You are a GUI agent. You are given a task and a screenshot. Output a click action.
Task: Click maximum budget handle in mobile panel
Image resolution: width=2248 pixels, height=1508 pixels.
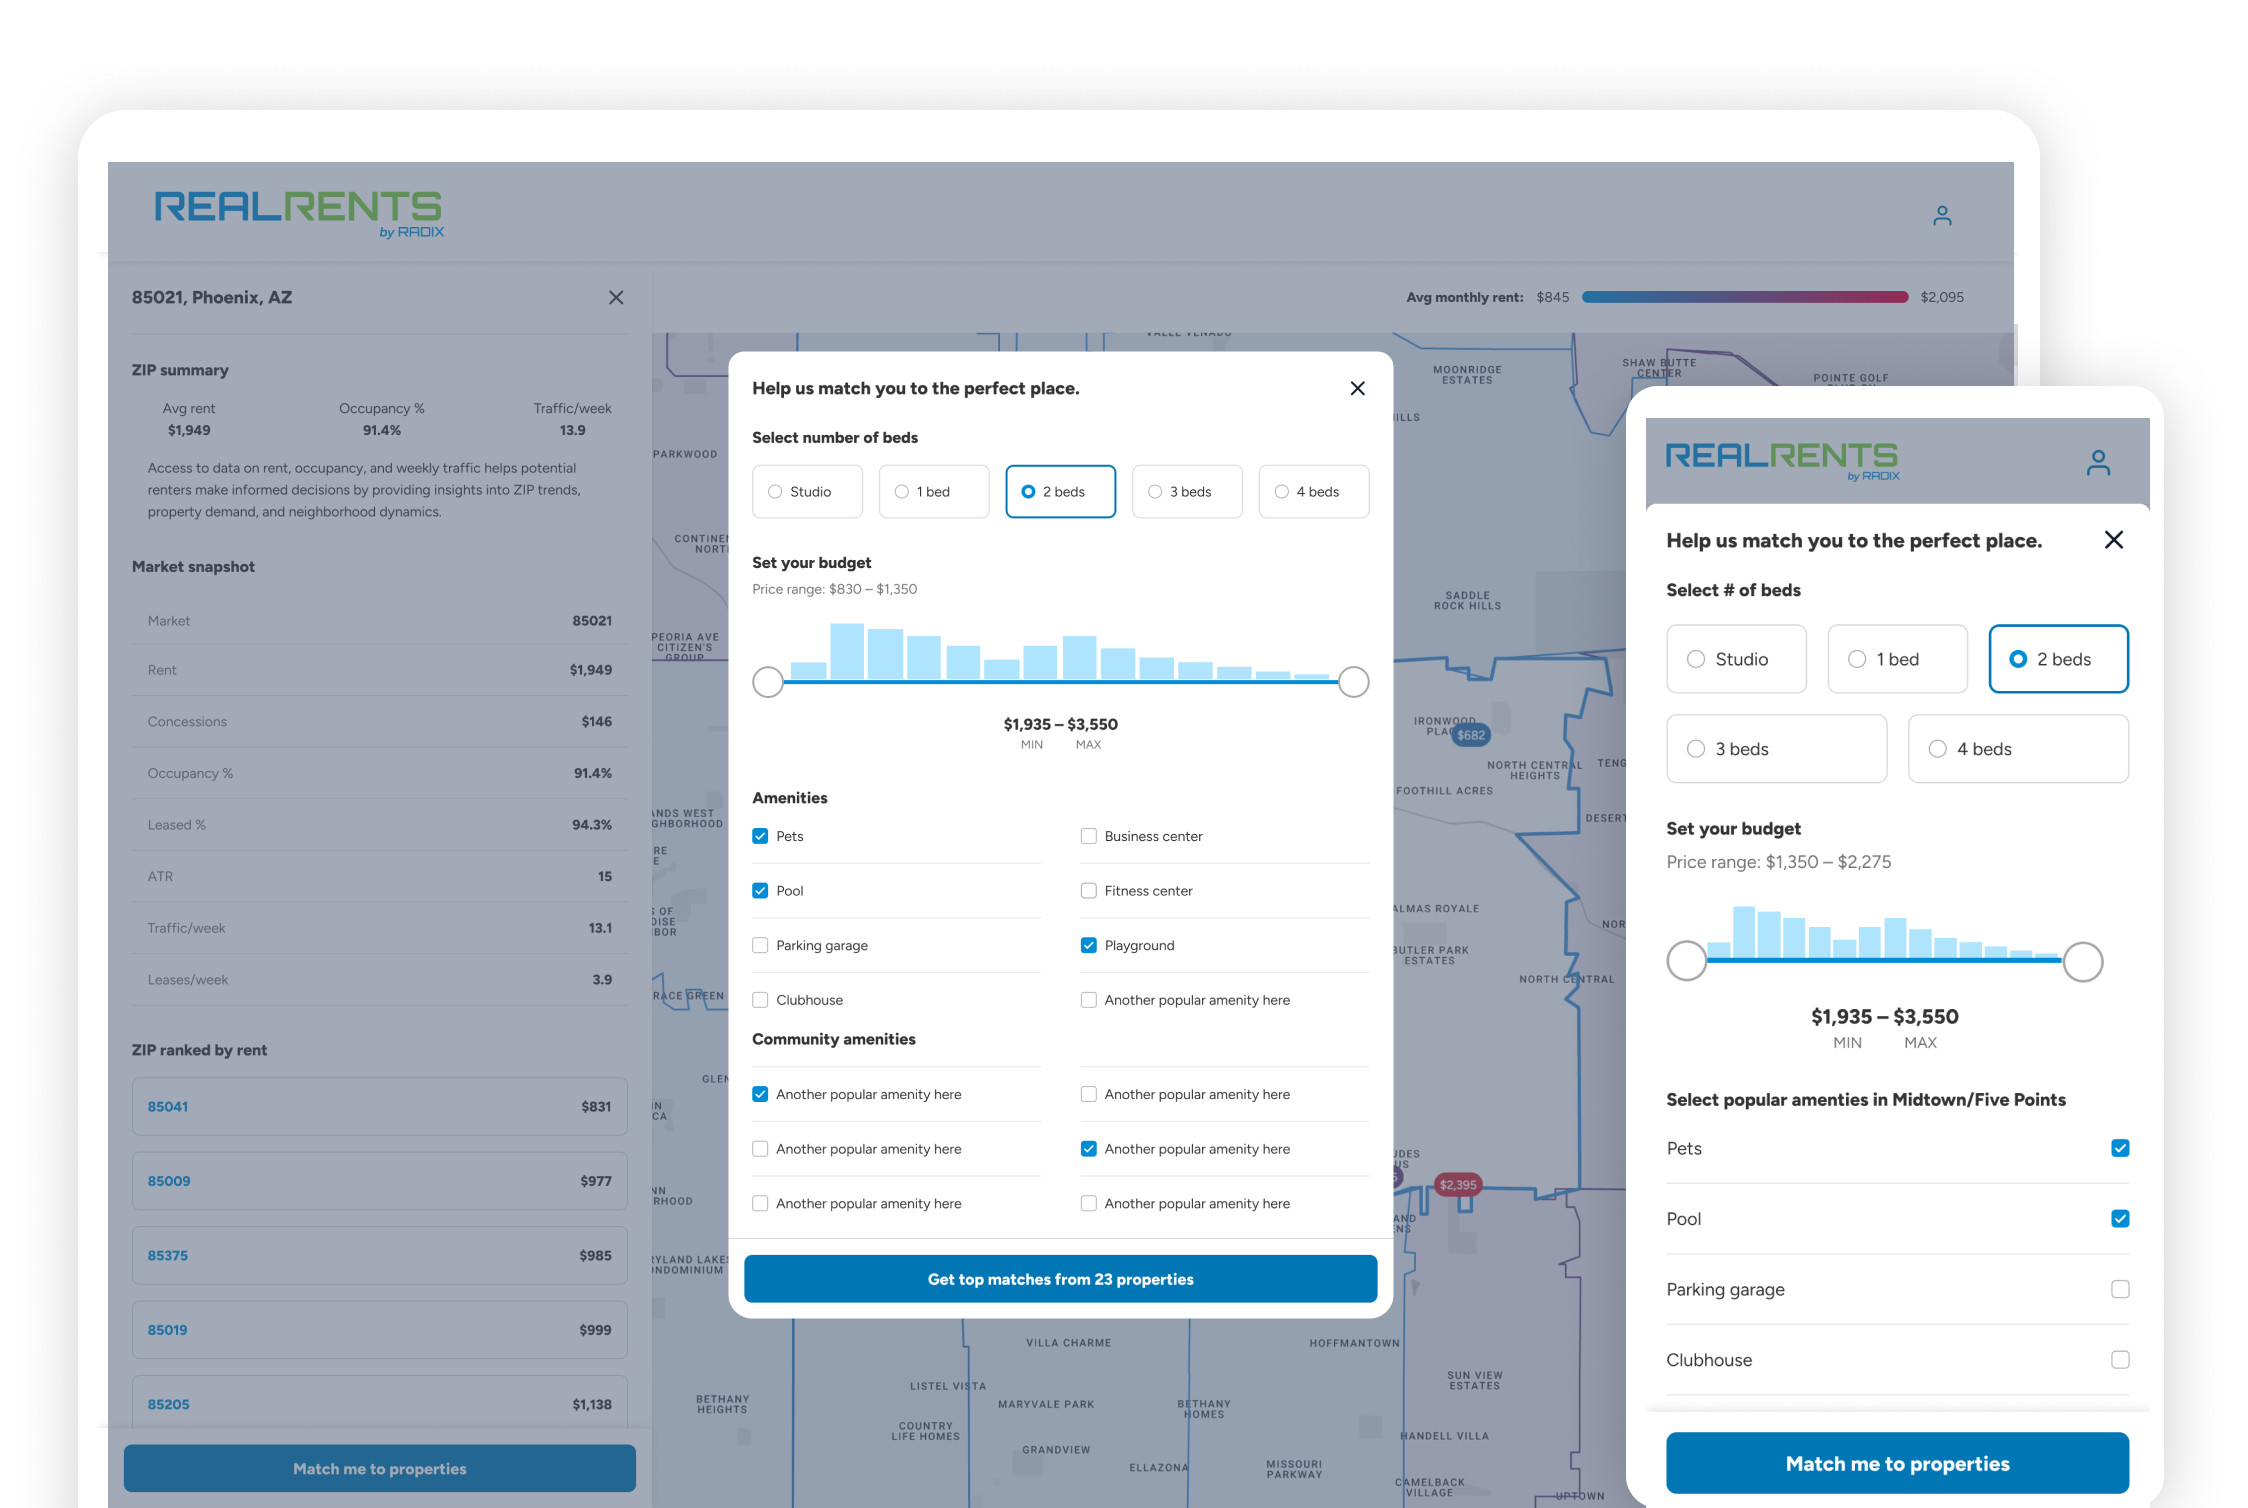[x=2083, y=961]
